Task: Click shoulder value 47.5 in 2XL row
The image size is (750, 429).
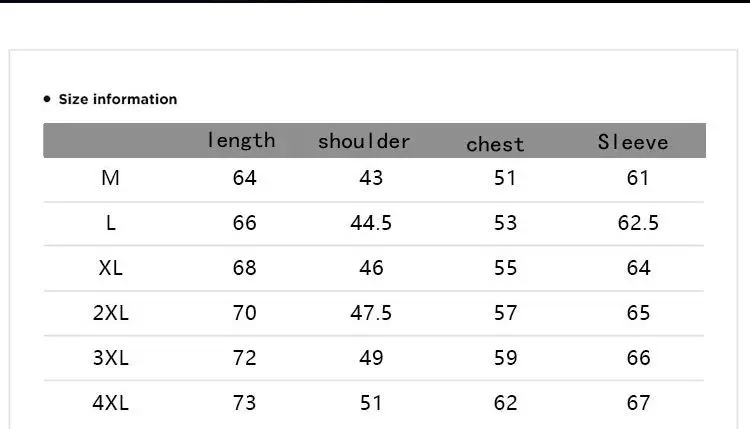Action: pos(371,313)
